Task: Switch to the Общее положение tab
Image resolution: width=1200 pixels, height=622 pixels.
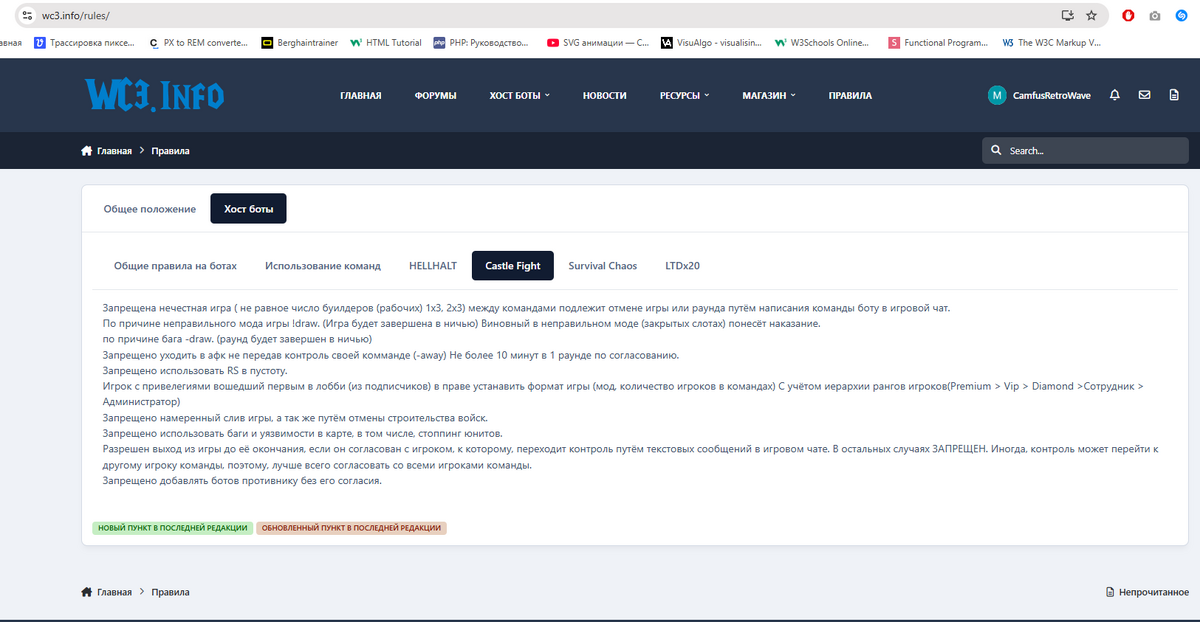Action: (150, 209)
